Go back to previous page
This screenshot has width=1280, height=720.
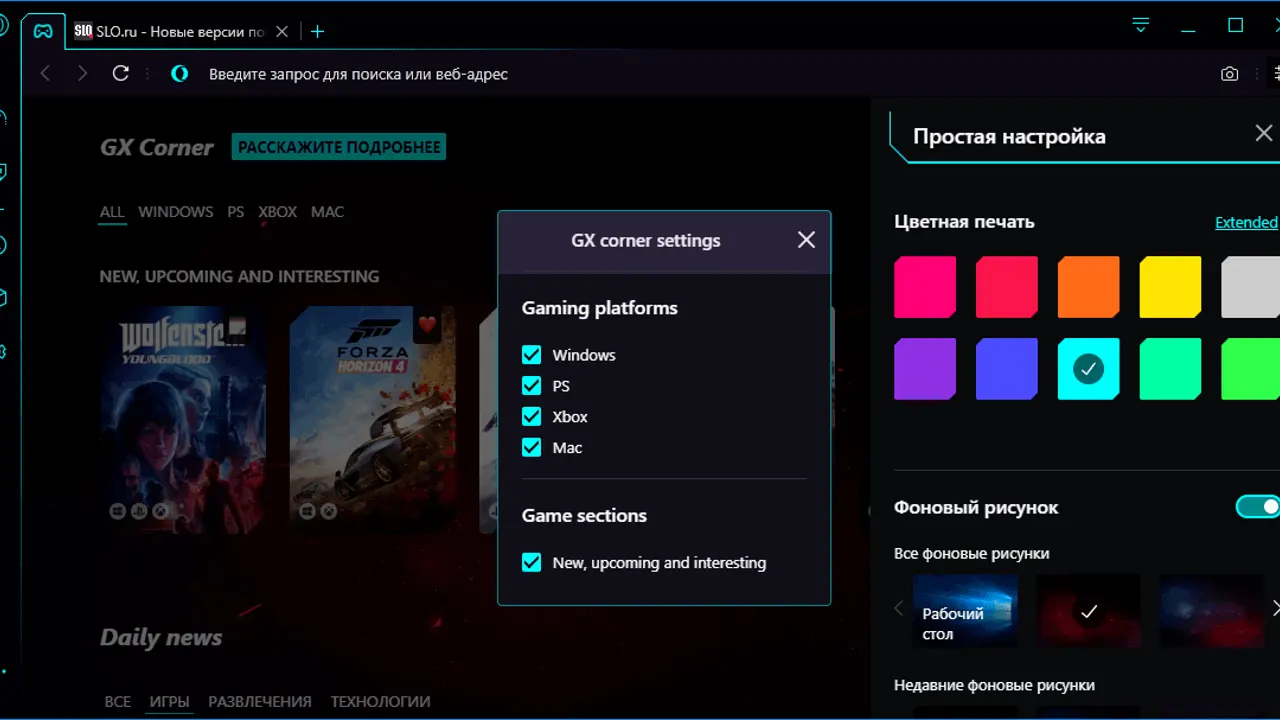pos(45,73)
